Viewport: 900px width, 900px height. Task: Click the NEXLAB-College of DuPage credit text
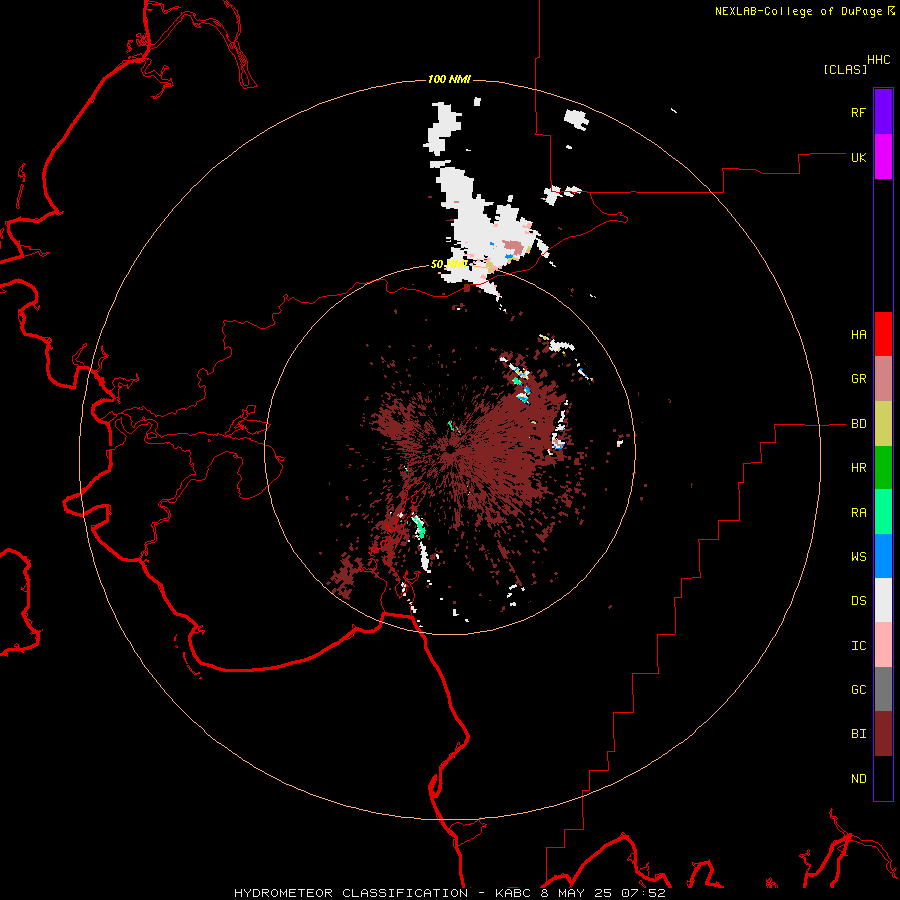point(800,11)
